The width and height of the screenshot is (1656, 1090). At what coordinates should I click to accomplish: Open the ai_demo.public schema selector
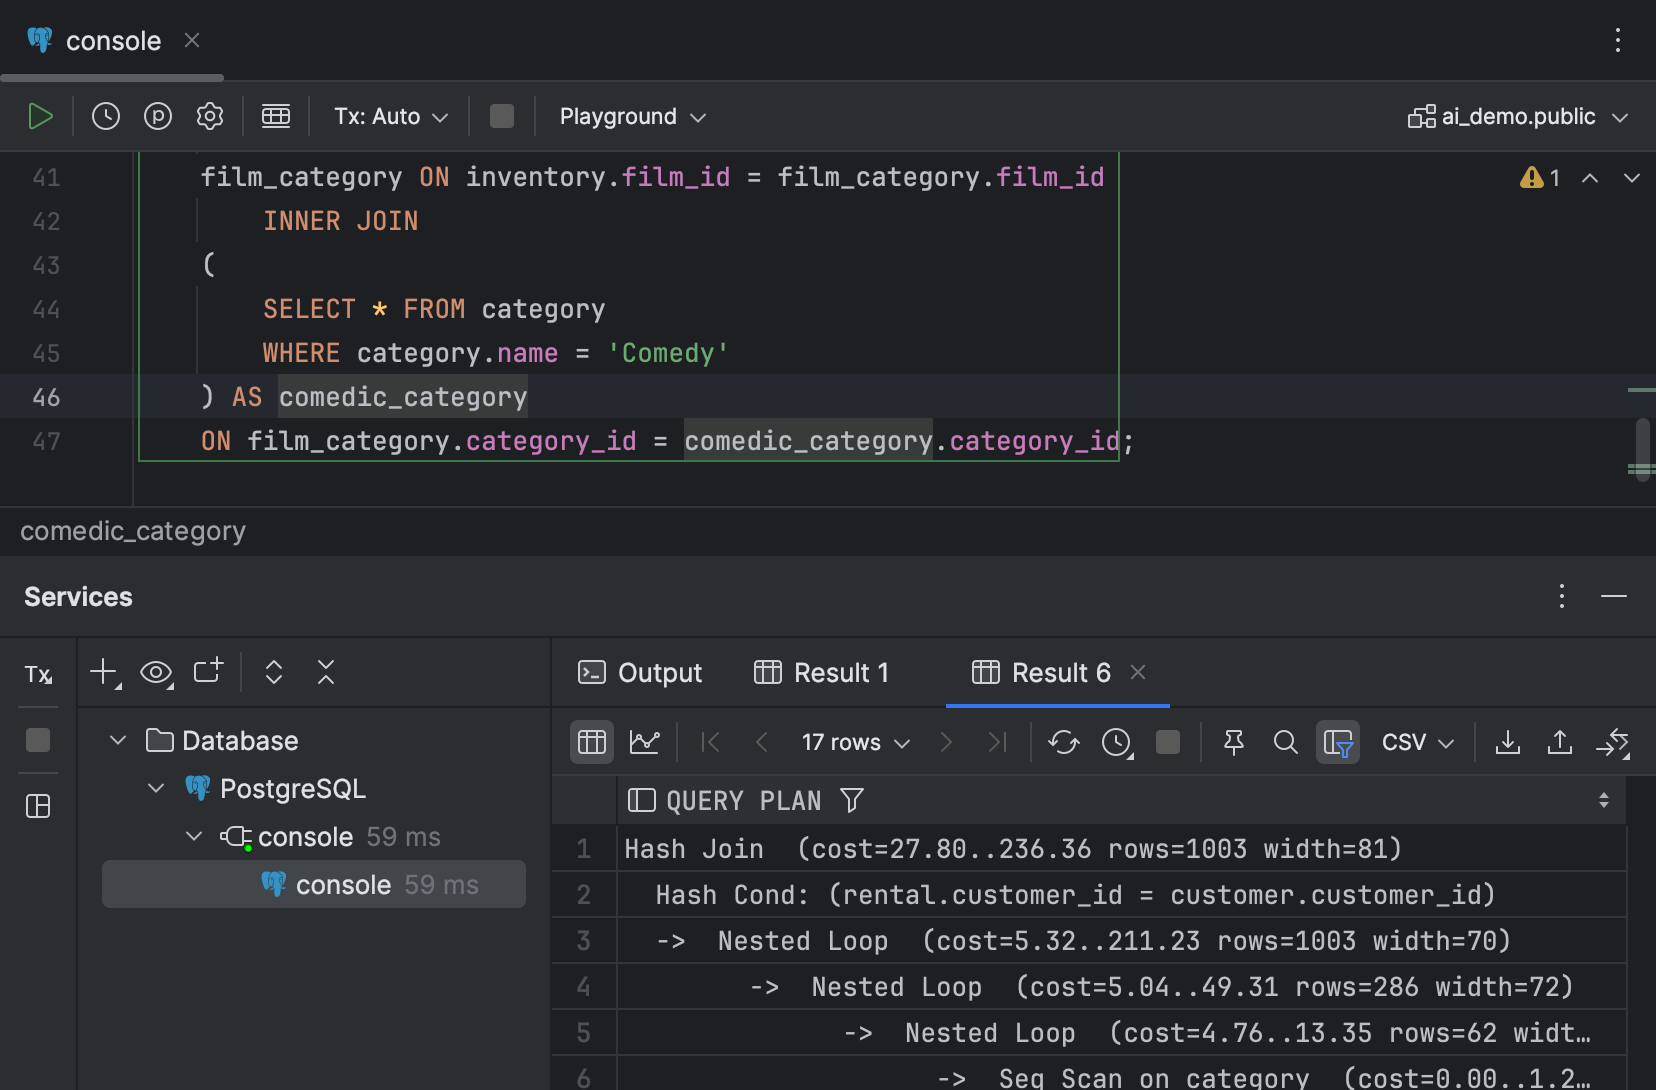[1517, 116]
